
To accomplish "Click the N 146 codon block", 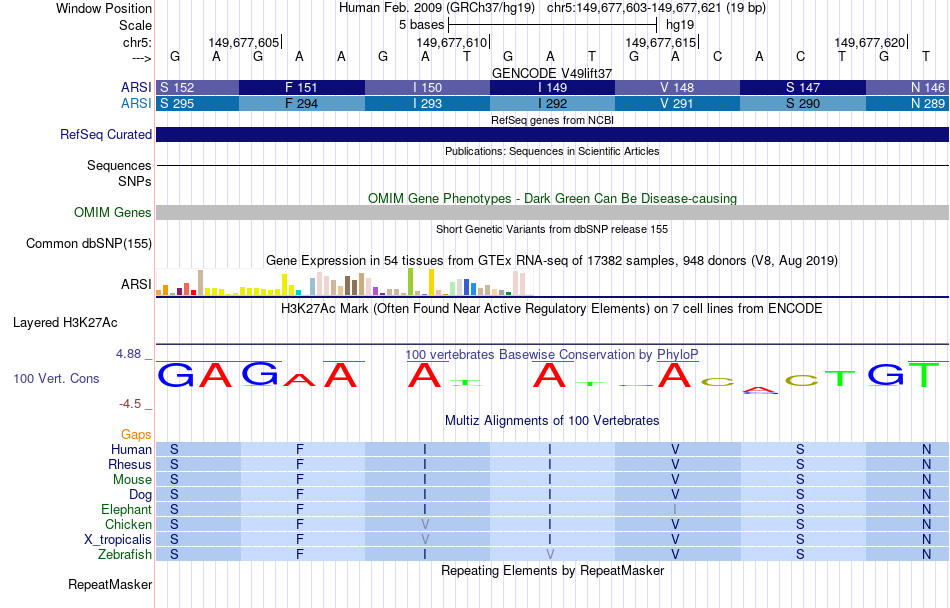I will point(908,87).
